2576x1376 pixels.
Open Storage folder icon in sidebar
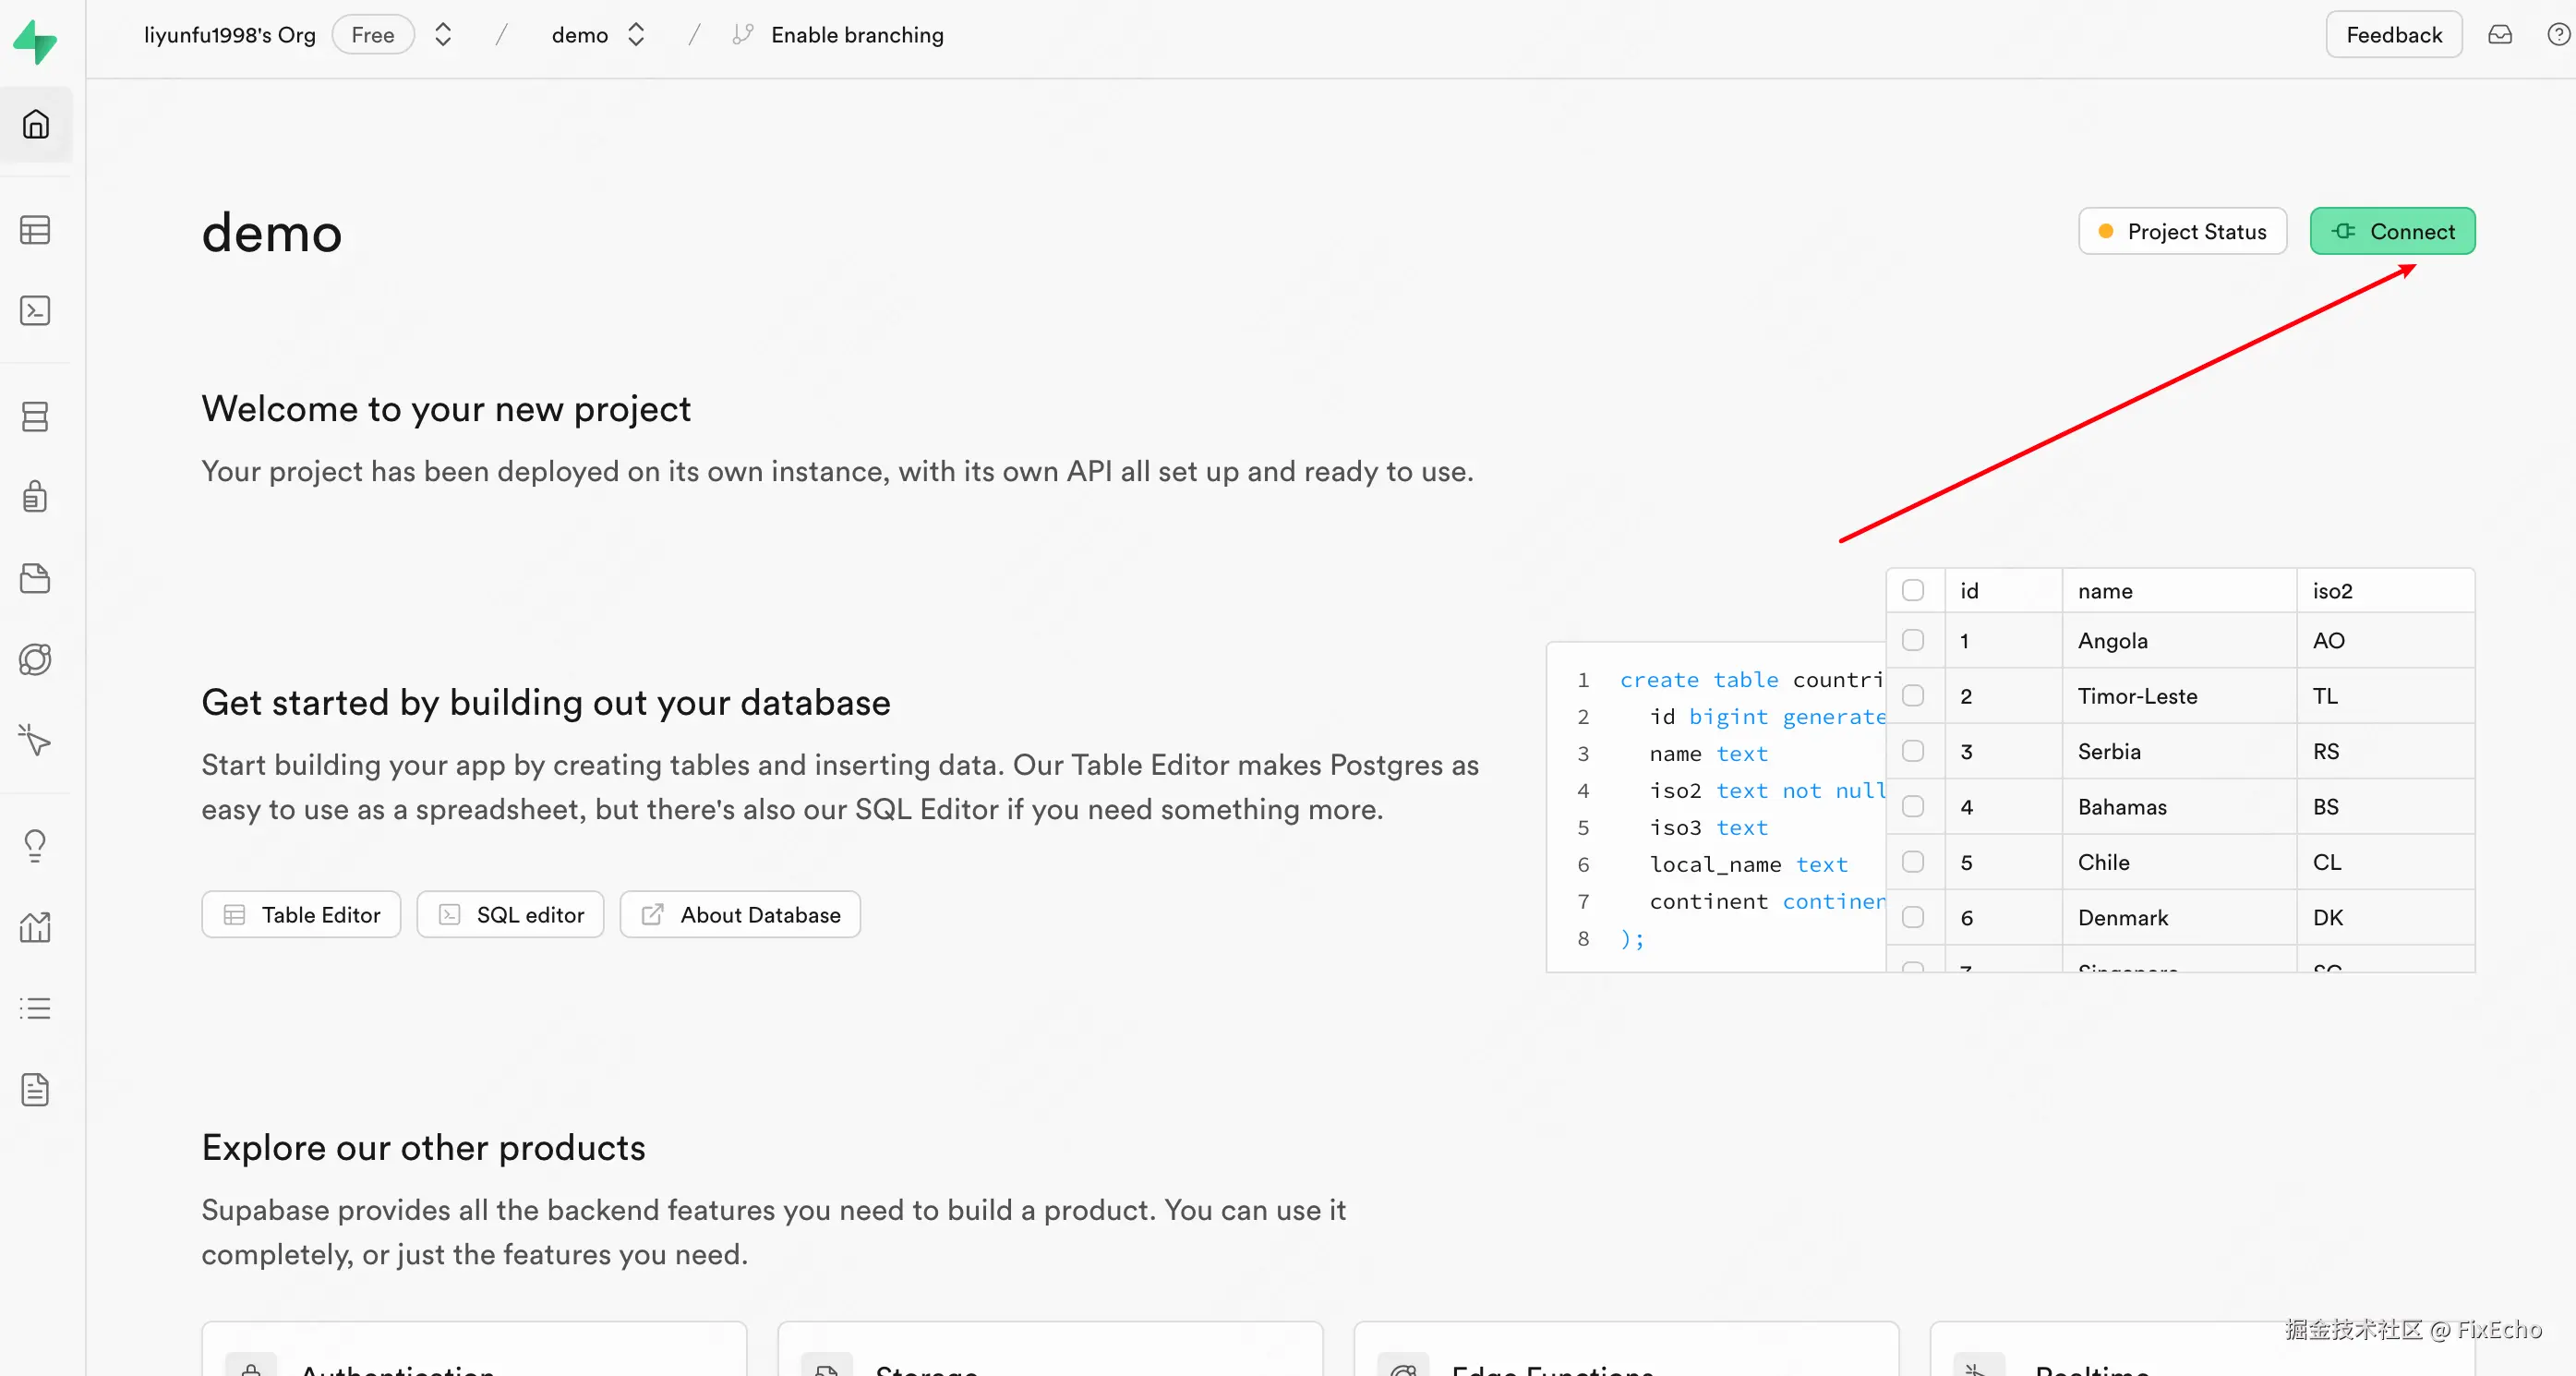(x=35, y=578)
